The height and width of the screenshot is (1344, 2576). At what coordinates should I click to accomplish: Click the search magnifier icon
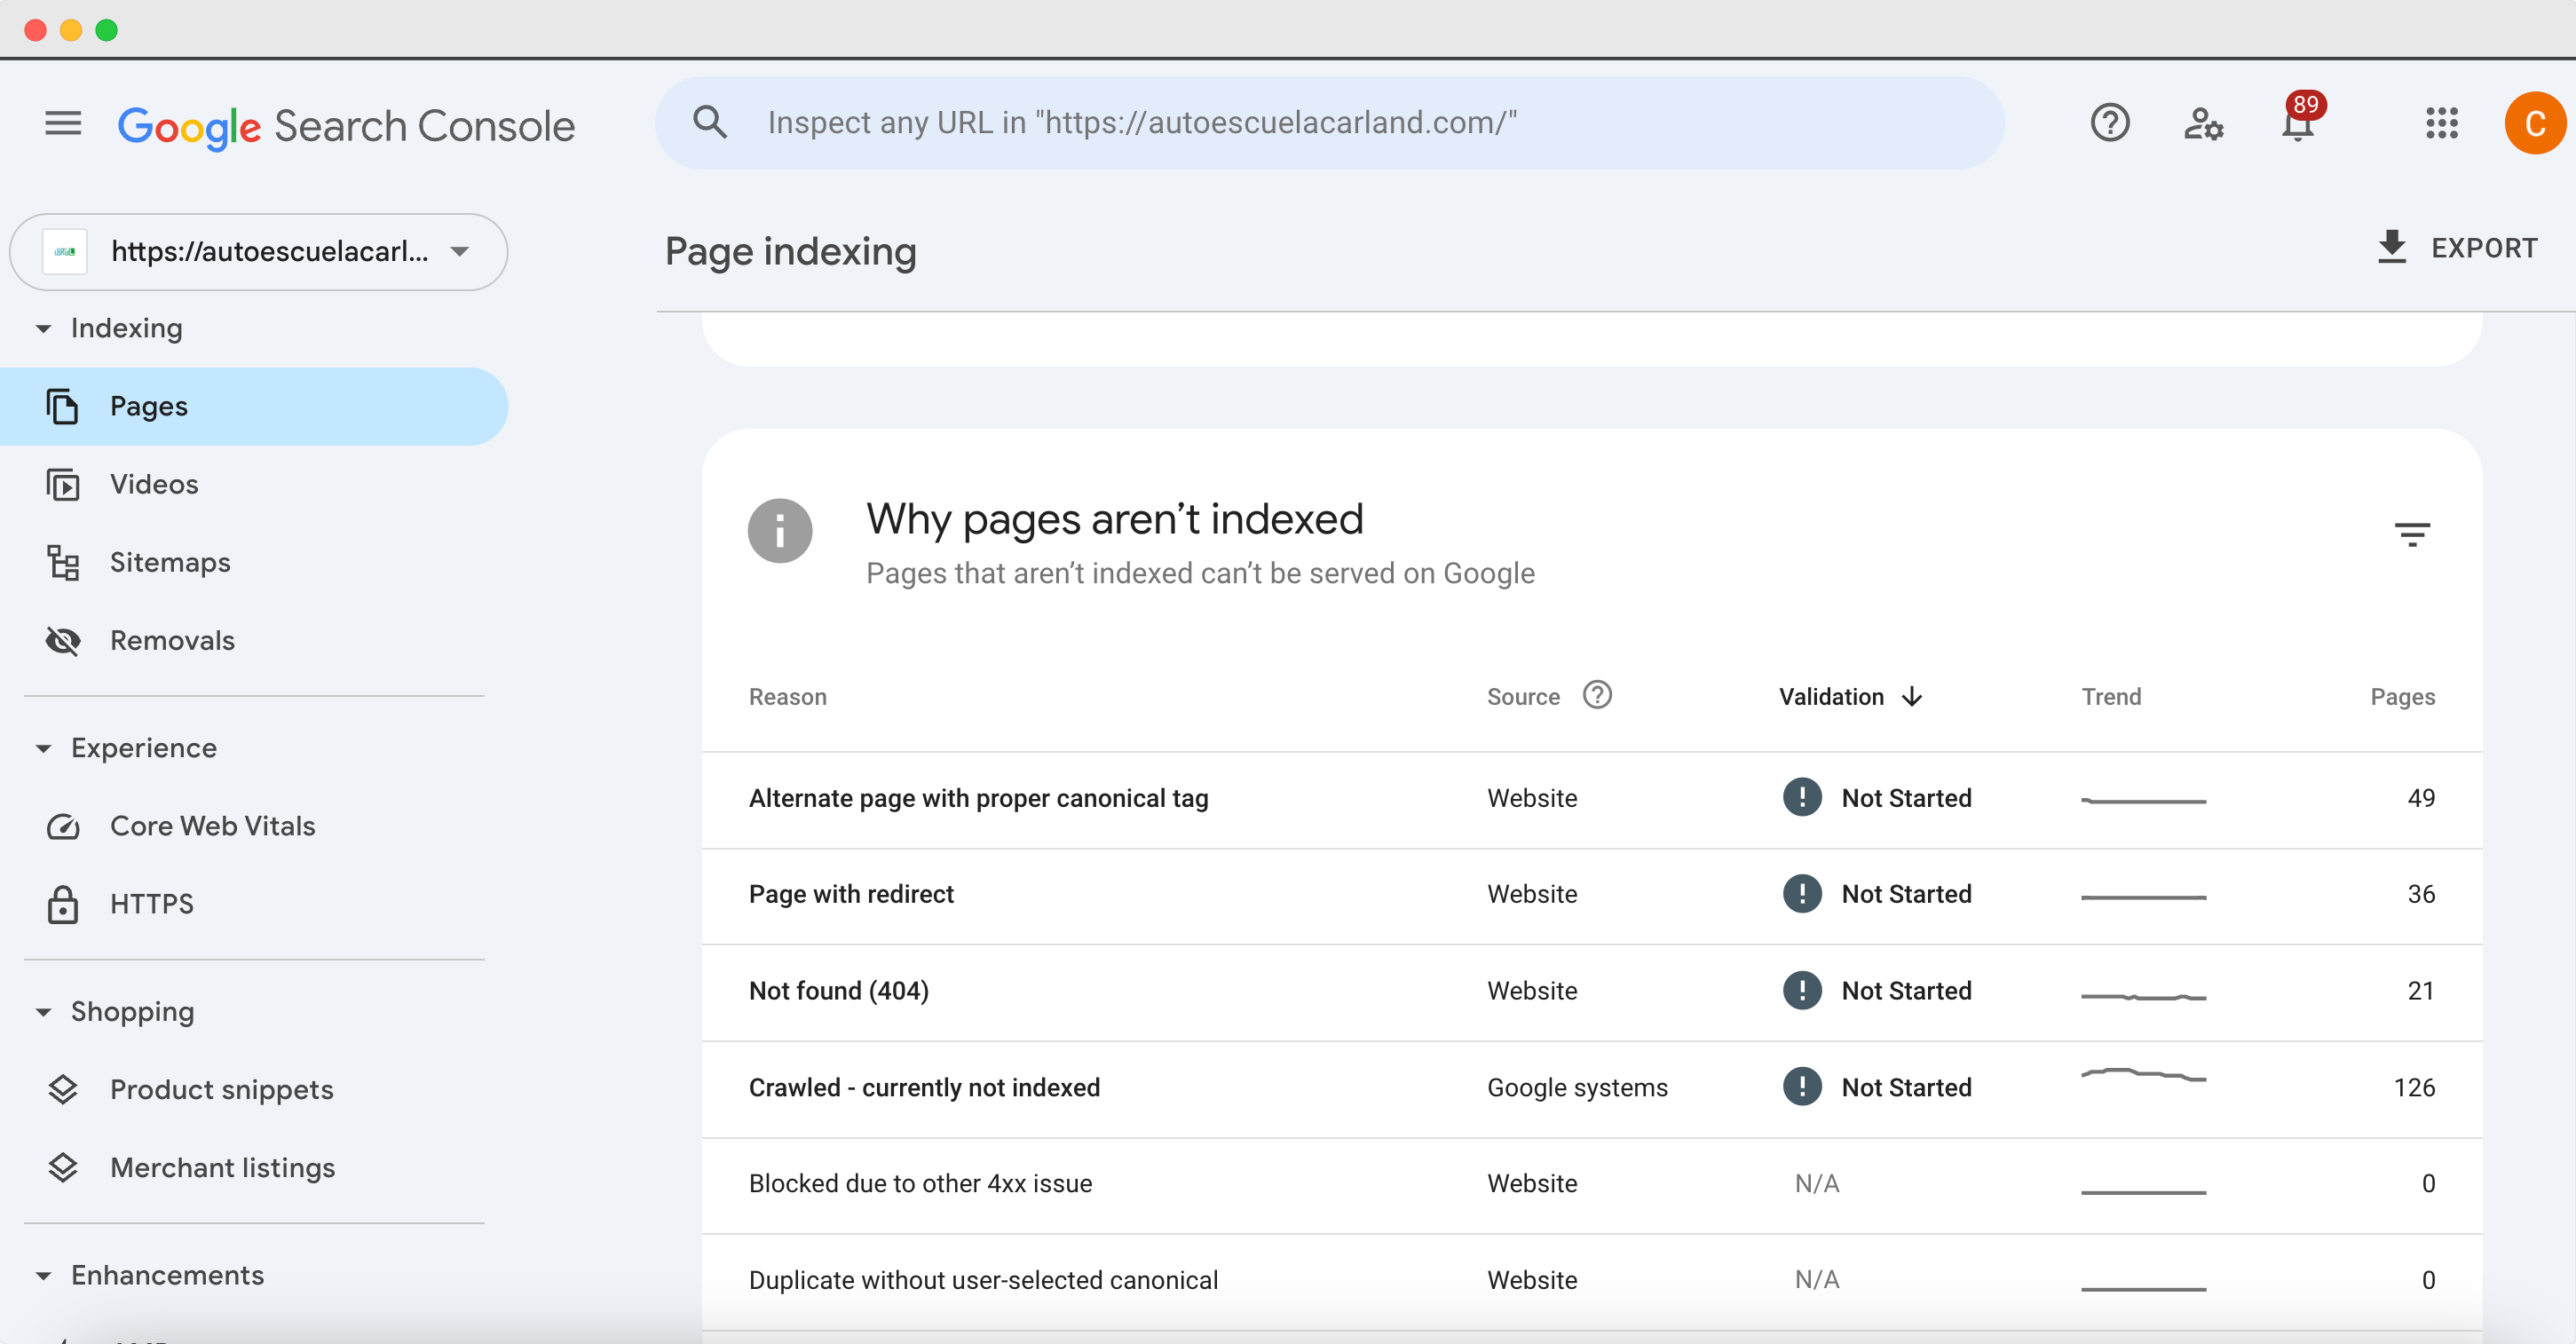(x=710, y=122)
